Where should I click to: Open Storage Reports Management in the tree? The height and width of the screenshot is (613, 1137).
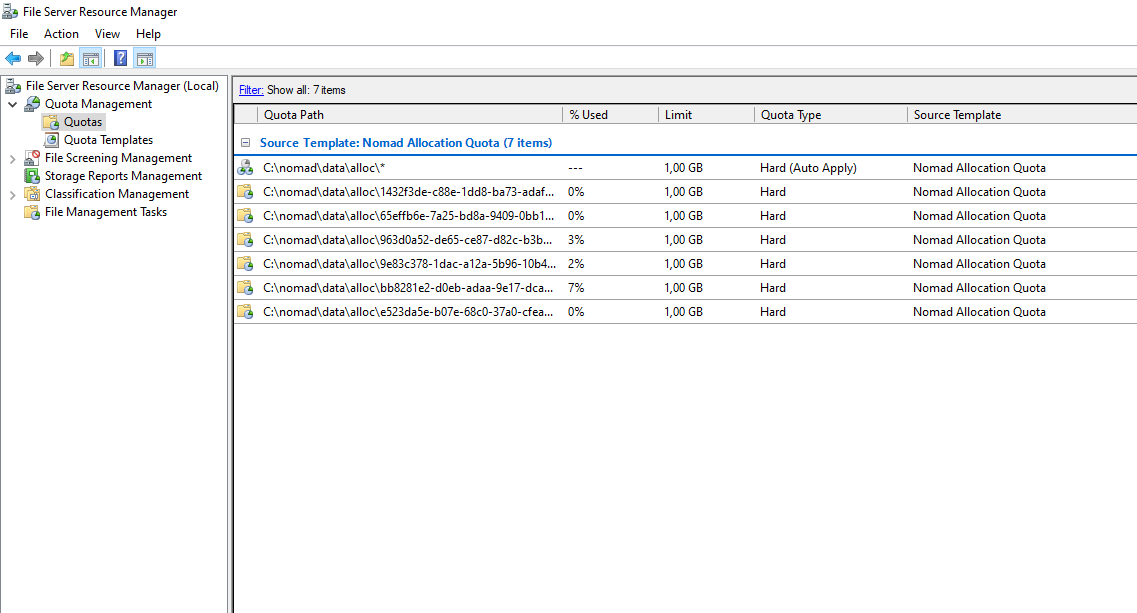pyautogui.click(x=123, y=176)
